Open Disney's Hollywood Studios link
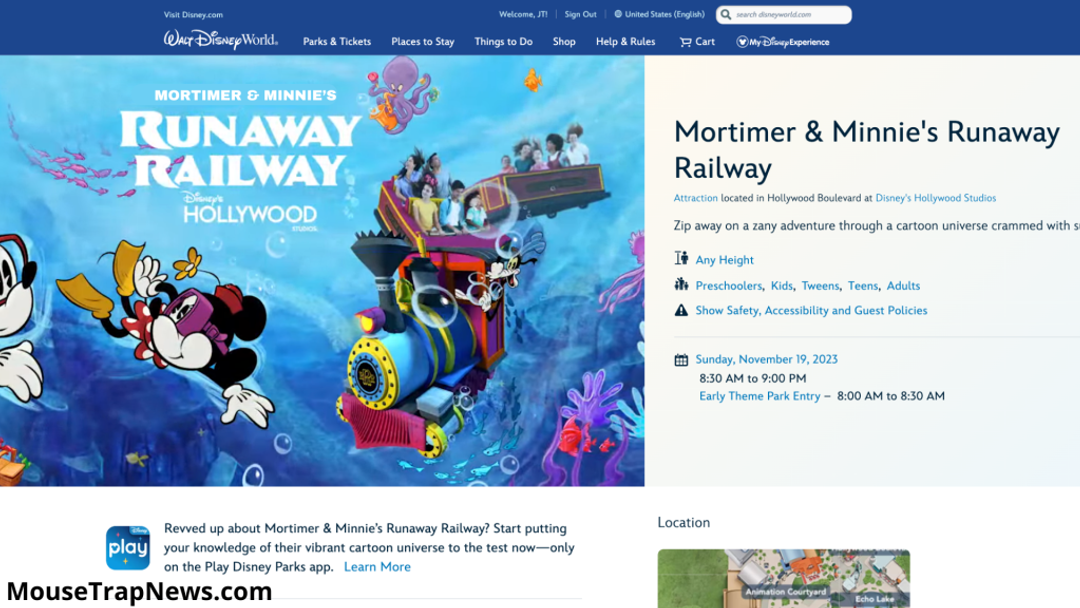 tap(935, 198)
